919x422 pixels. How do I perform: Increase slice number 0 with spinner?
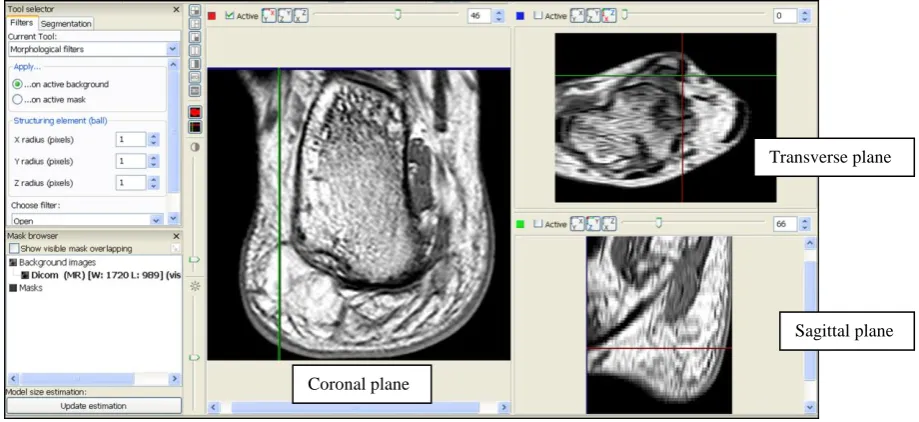coord(806,12)
